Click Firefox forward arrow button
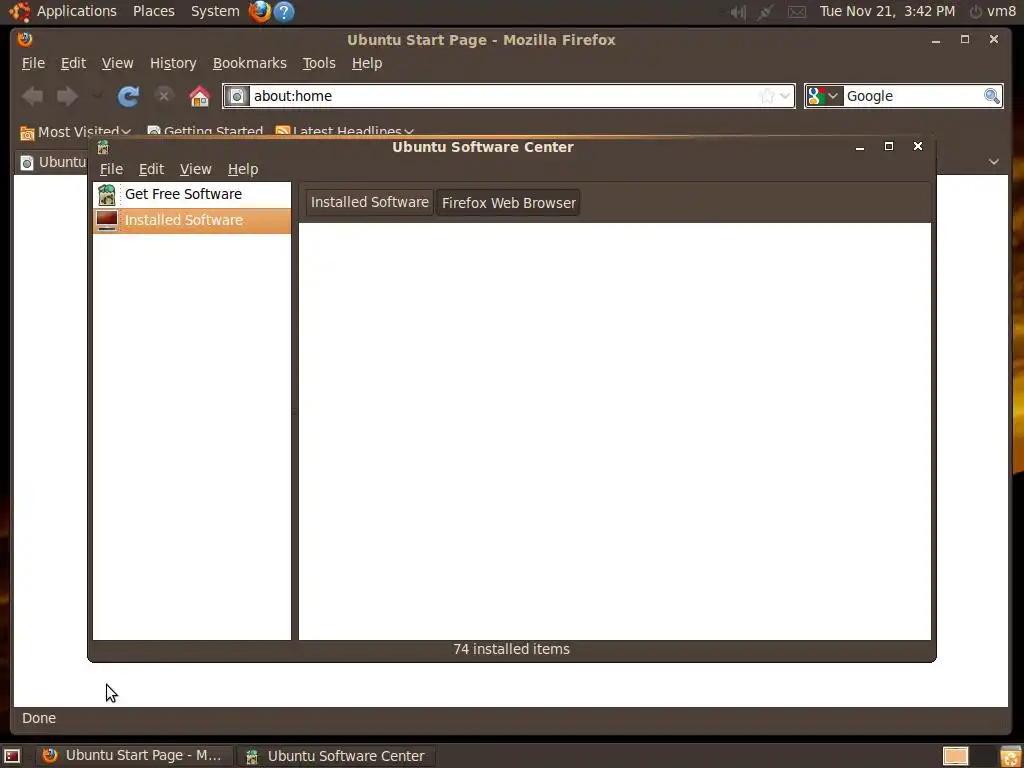Screen dimensions: 1024x768 [68, 97]
